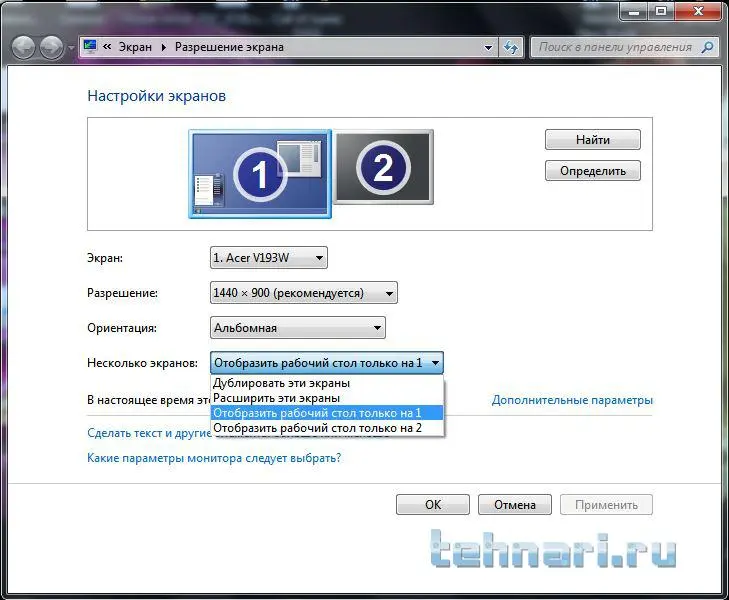
Task: Select the Разрешение экрана breadcrumb
Action: [x=229, y=47]
